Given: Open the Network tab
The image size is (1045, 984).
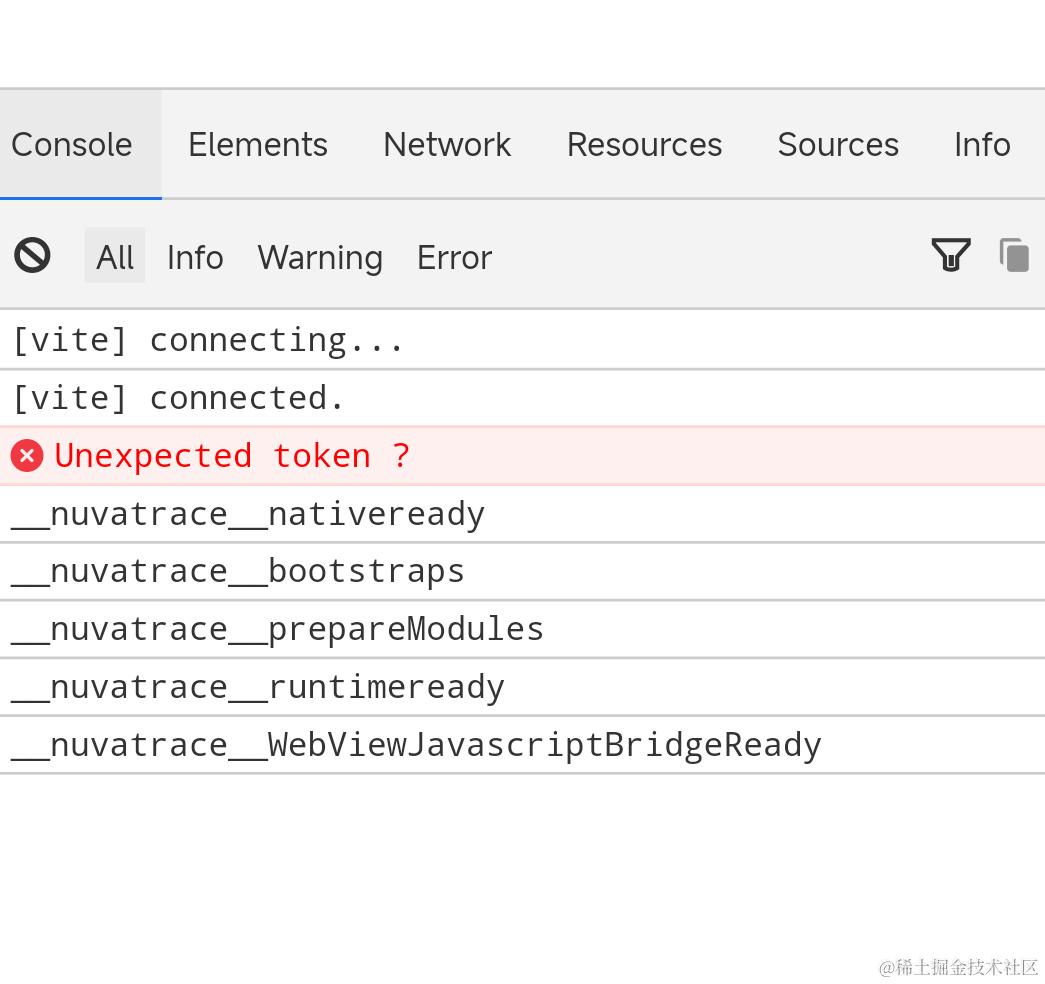Looking at the screenshot, I should click(x=447, y=145).
